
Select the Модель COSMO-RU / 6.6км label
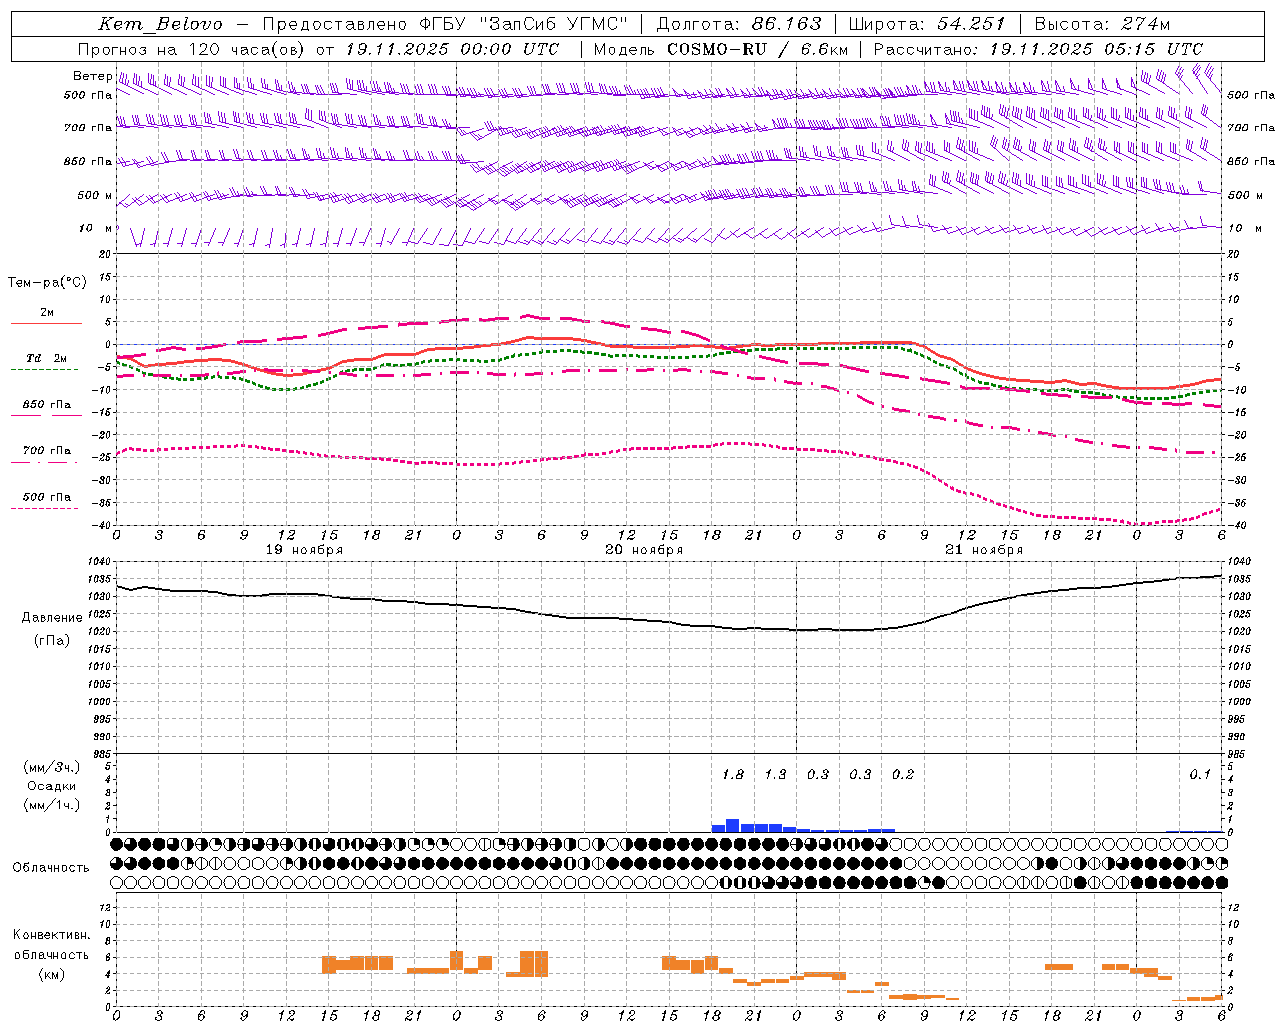[720, 49]
